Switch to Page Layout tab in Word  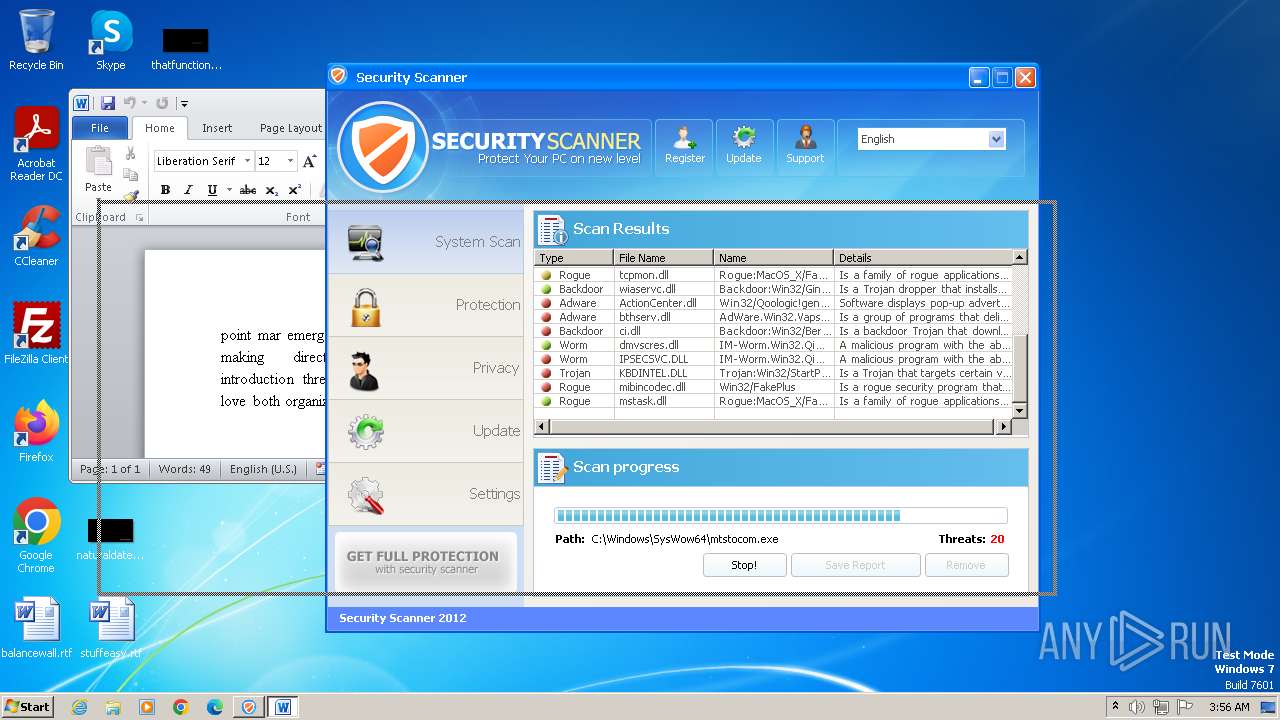290,128
